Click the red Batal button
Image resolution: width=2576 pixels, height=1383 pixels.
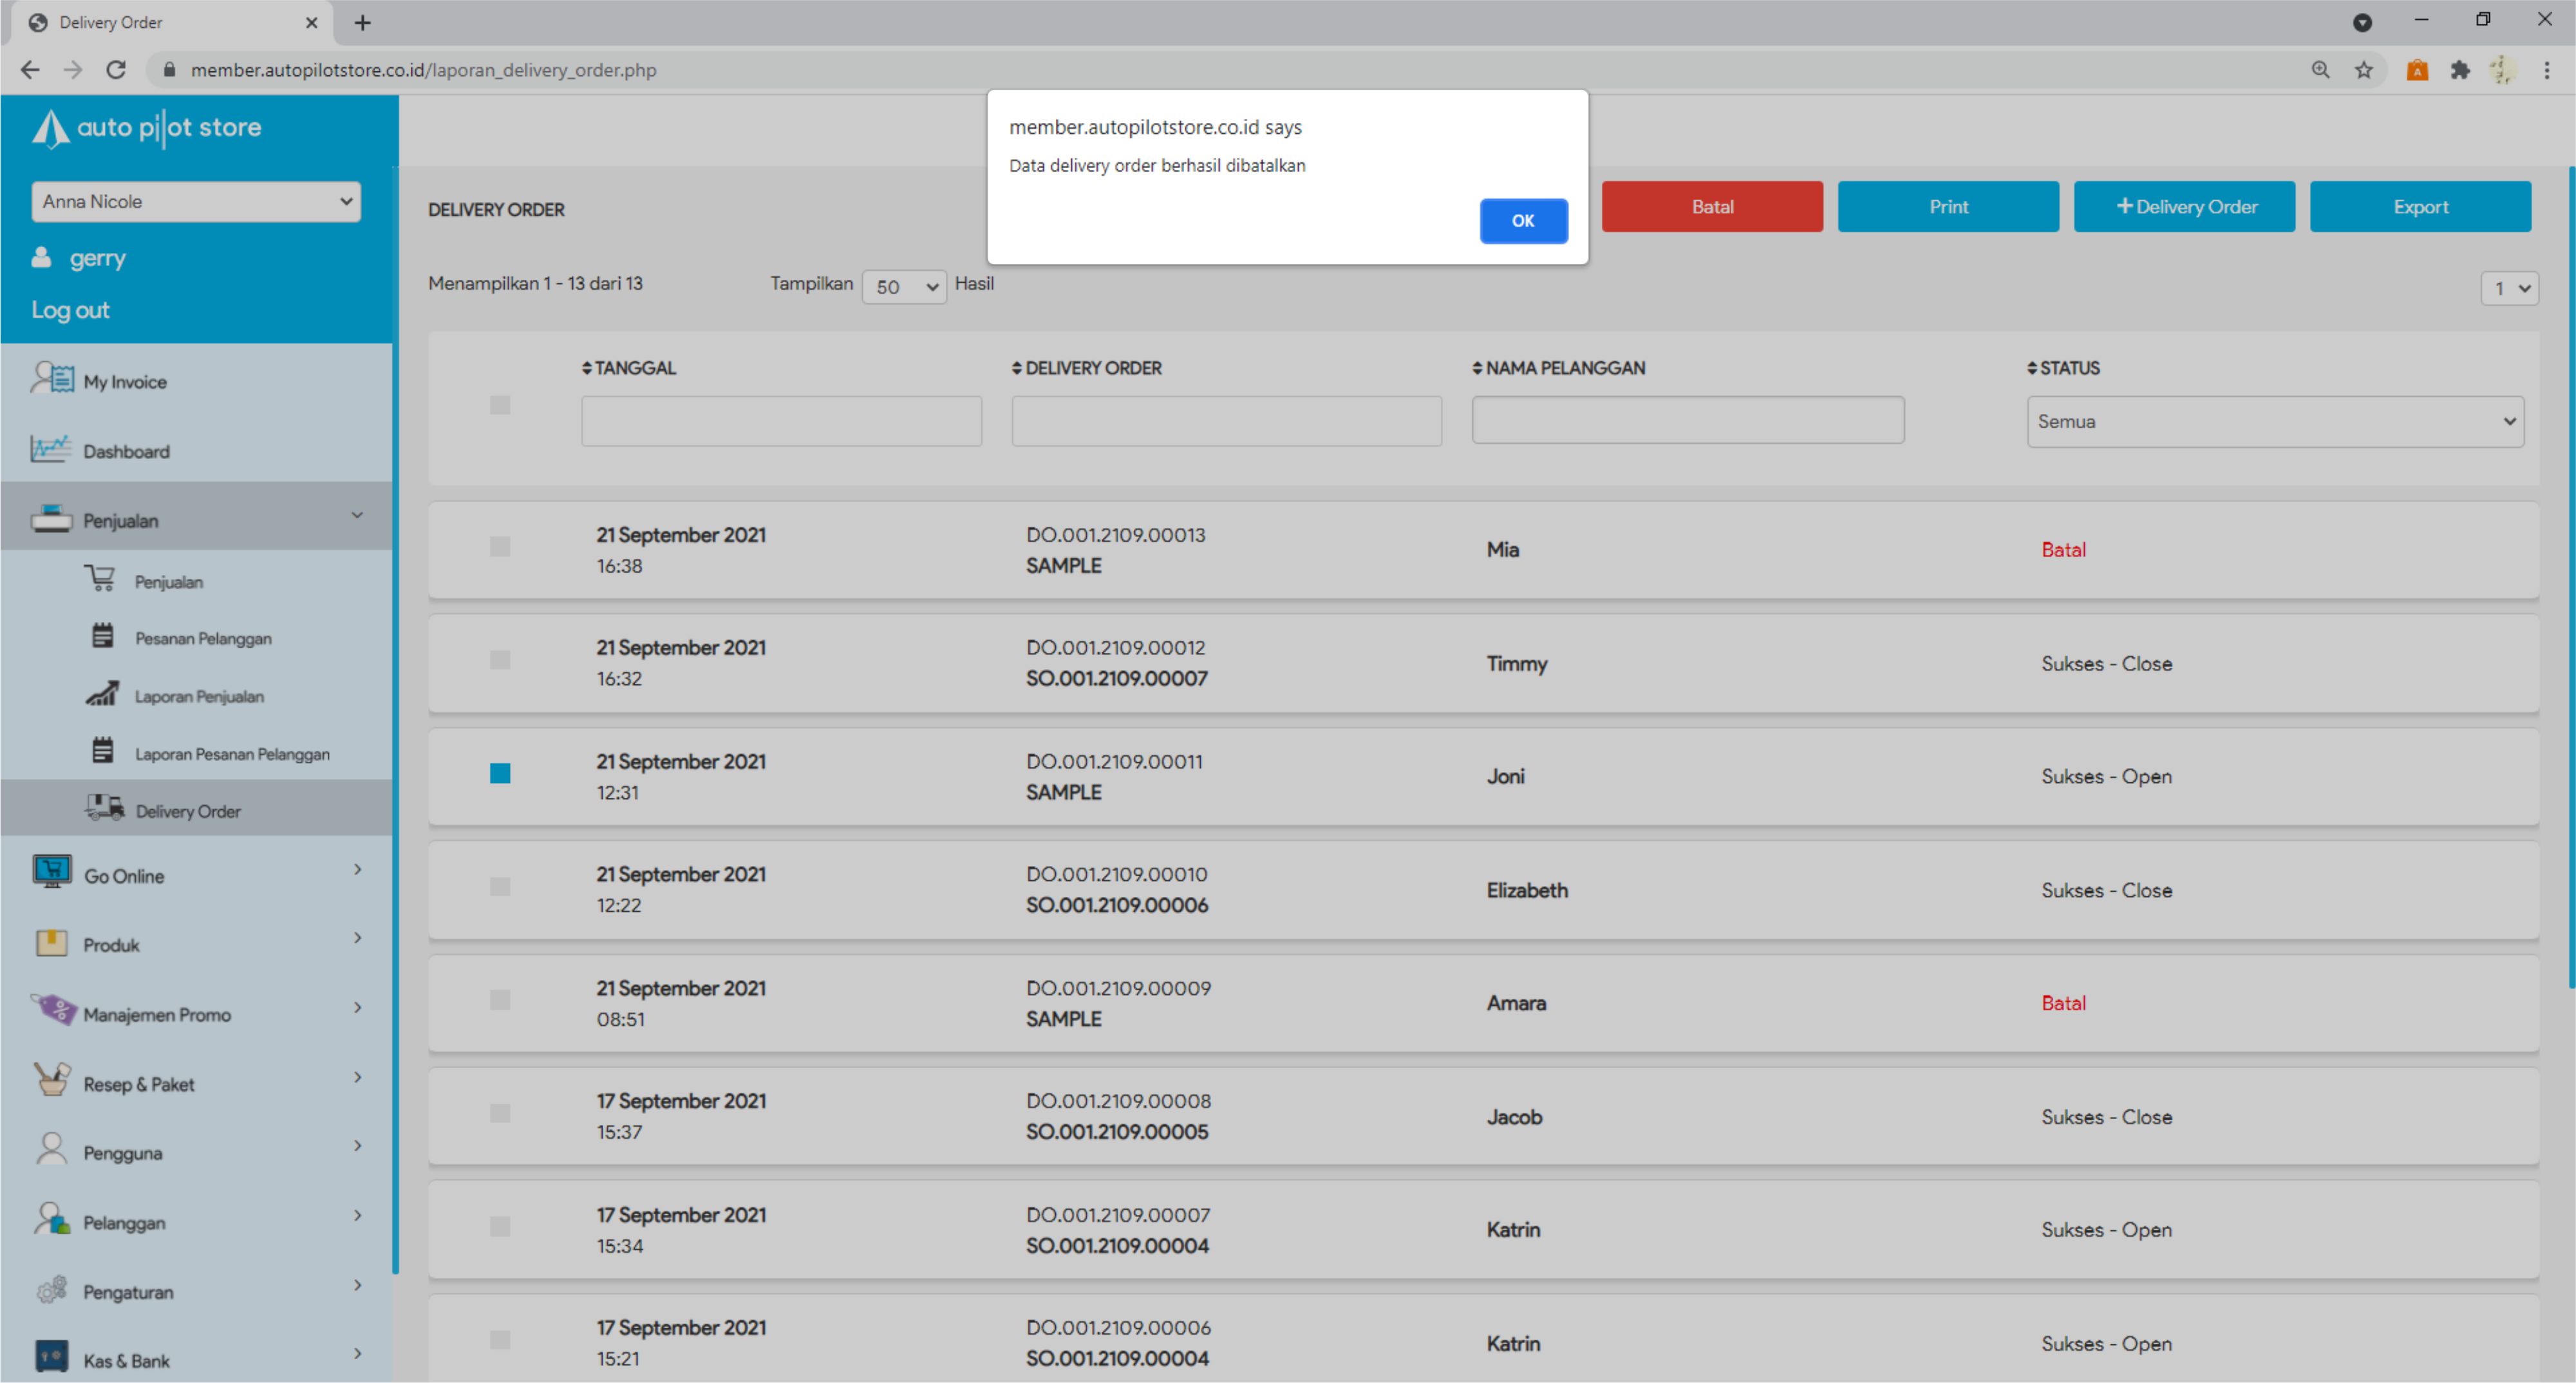tap(1712, 207)
